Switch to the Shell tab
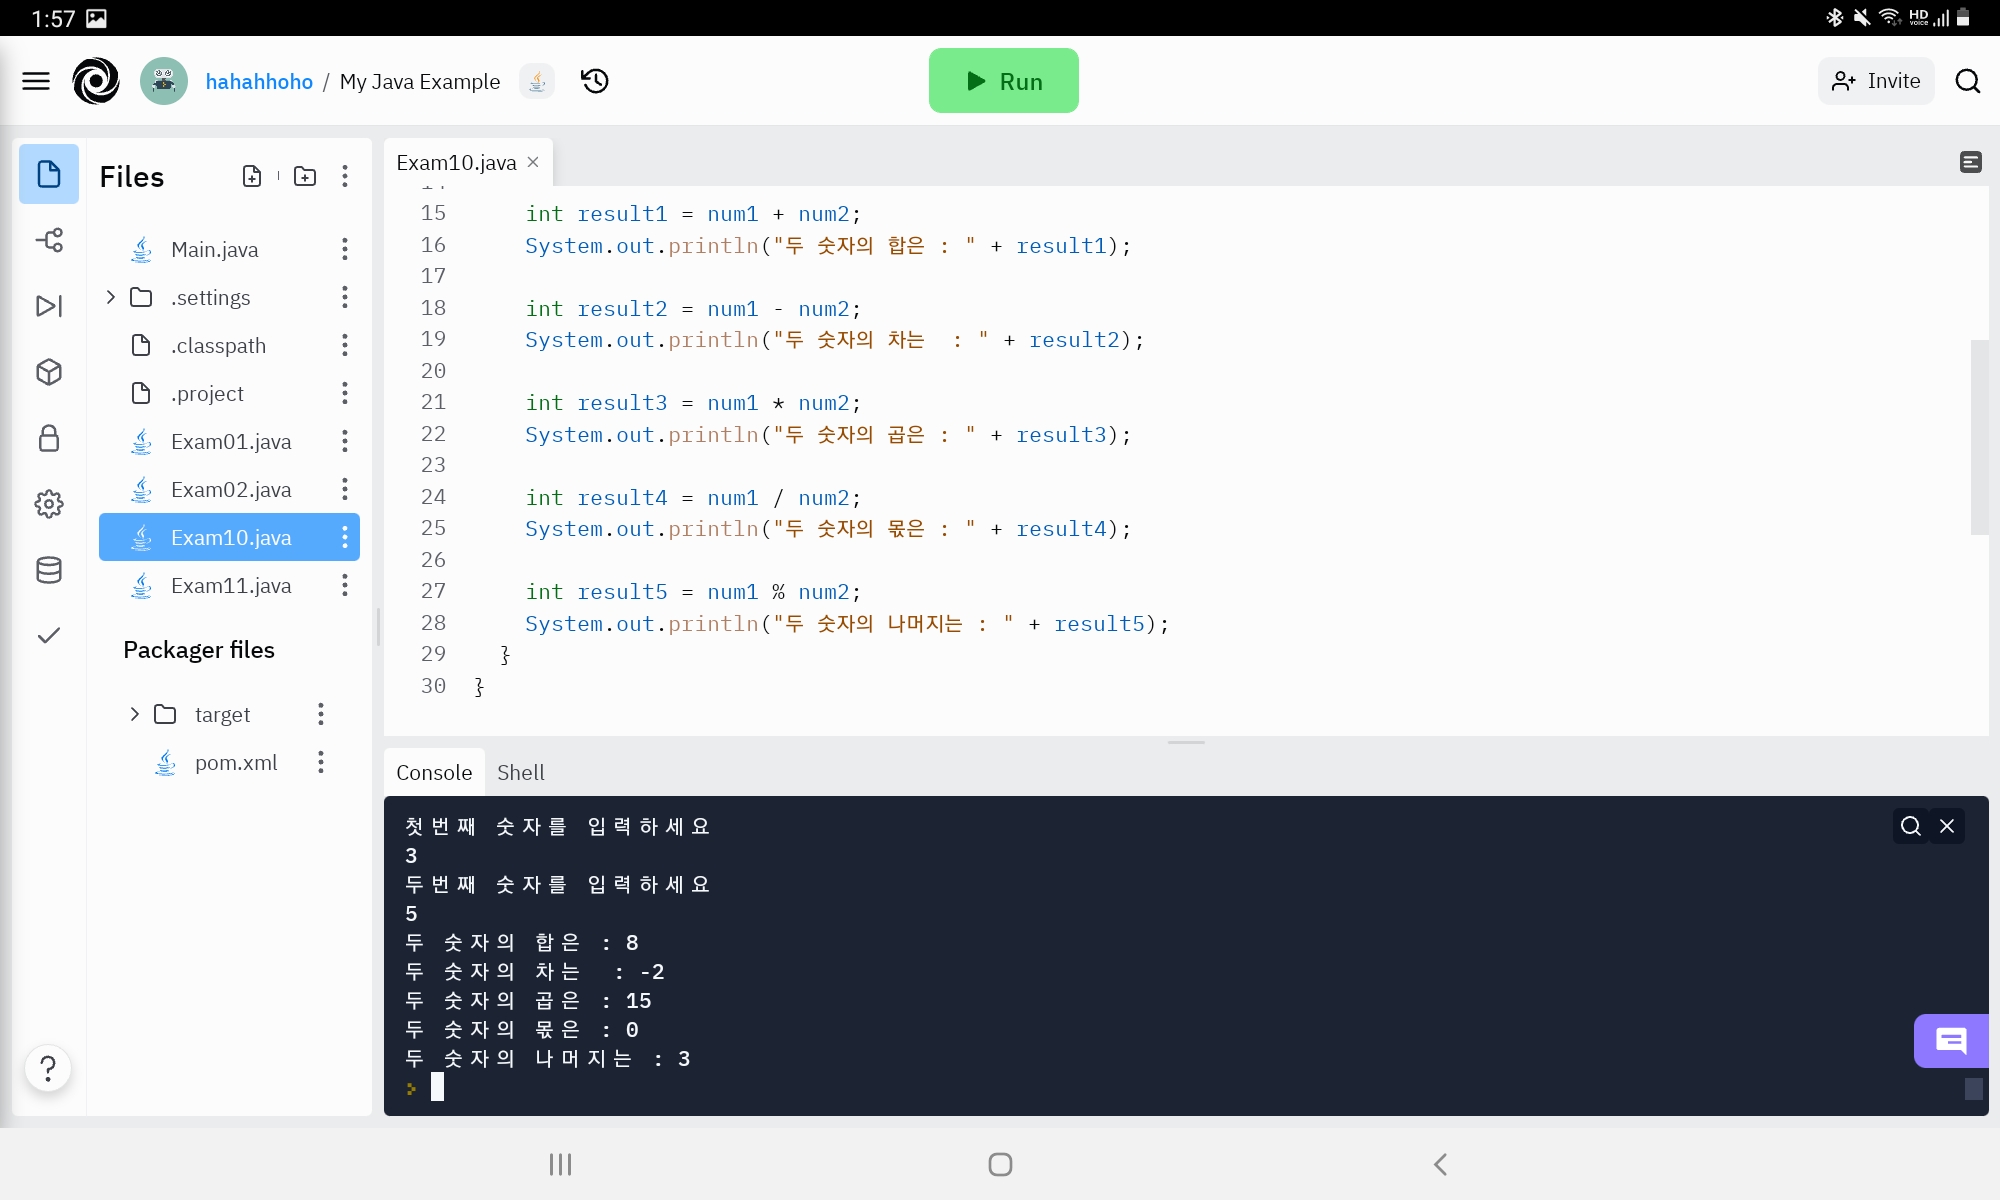The width and height of the screenshot is (2000, 1200). click(521, 772)
